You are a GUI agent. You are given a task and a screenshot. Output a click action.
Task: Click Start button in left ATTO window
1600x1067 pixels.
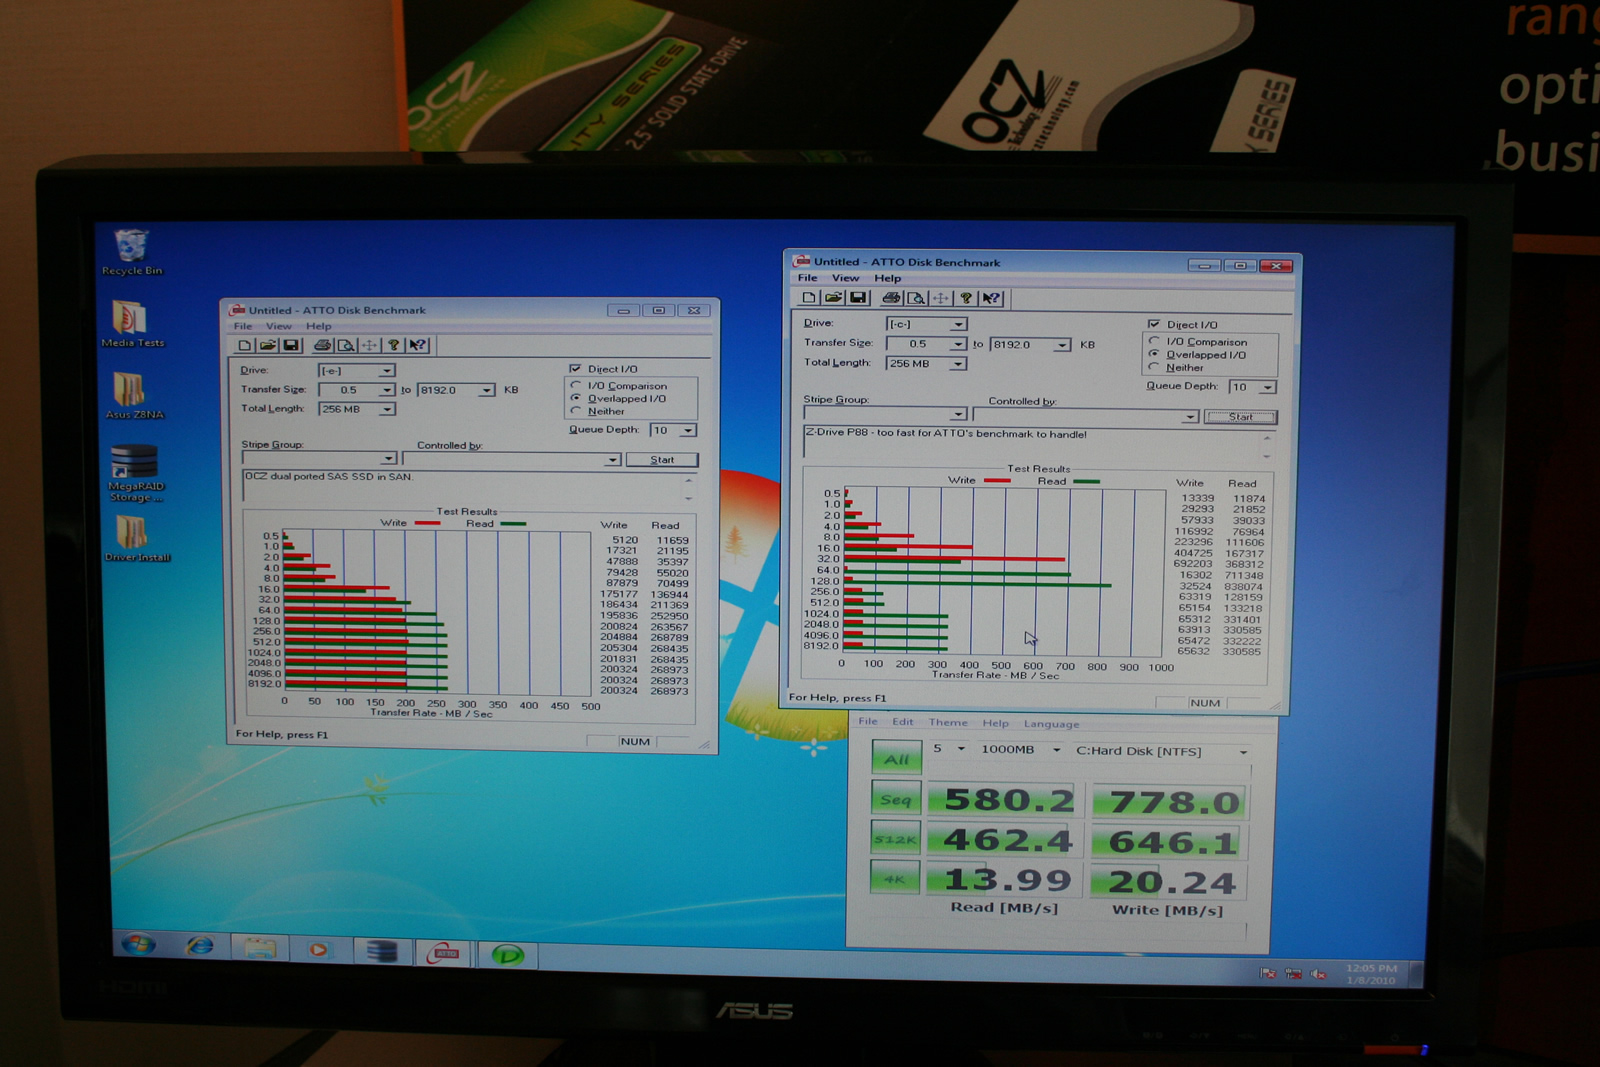point(662,460)
